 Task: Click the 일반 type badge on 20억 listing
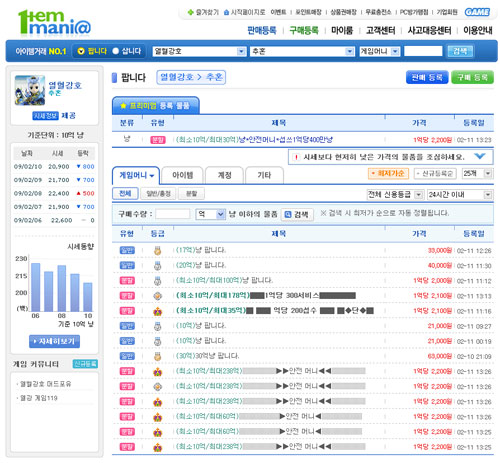[127, 266]
